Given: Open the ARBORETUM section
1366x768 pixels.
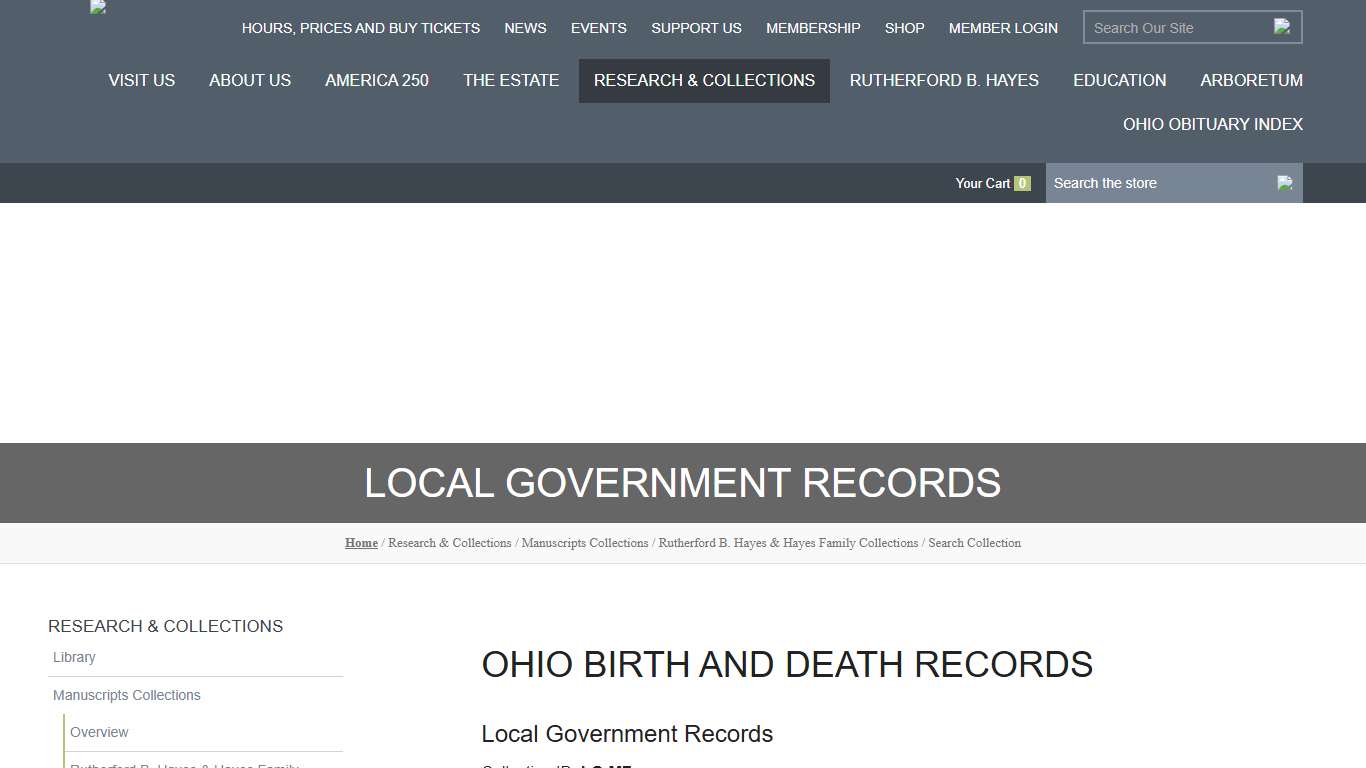Looking at the screenshot, I should tap(1251, 80).
